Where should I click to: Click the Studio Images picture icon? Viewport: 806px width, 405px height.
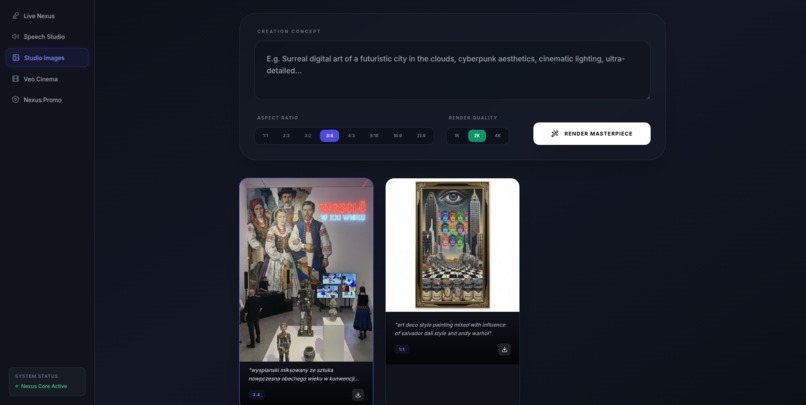(x=16, y=58)
